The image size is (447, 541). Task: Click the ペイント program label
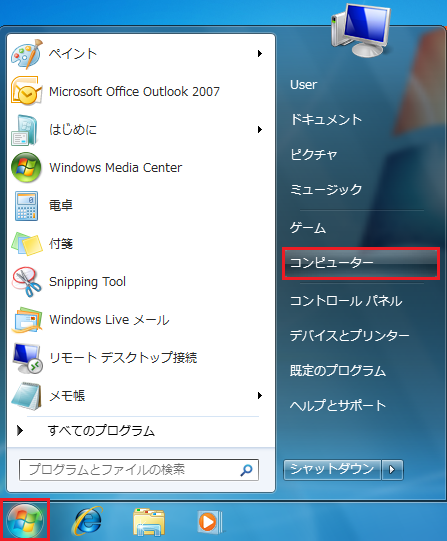click(73, 53)
